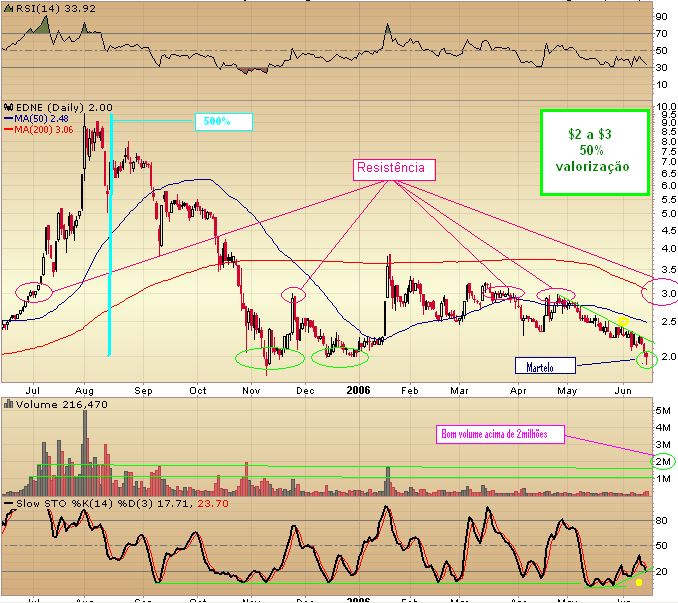Click the 30 level on the RSI scale
Viewport: 678px width, 603px height.
coord(662,68)
